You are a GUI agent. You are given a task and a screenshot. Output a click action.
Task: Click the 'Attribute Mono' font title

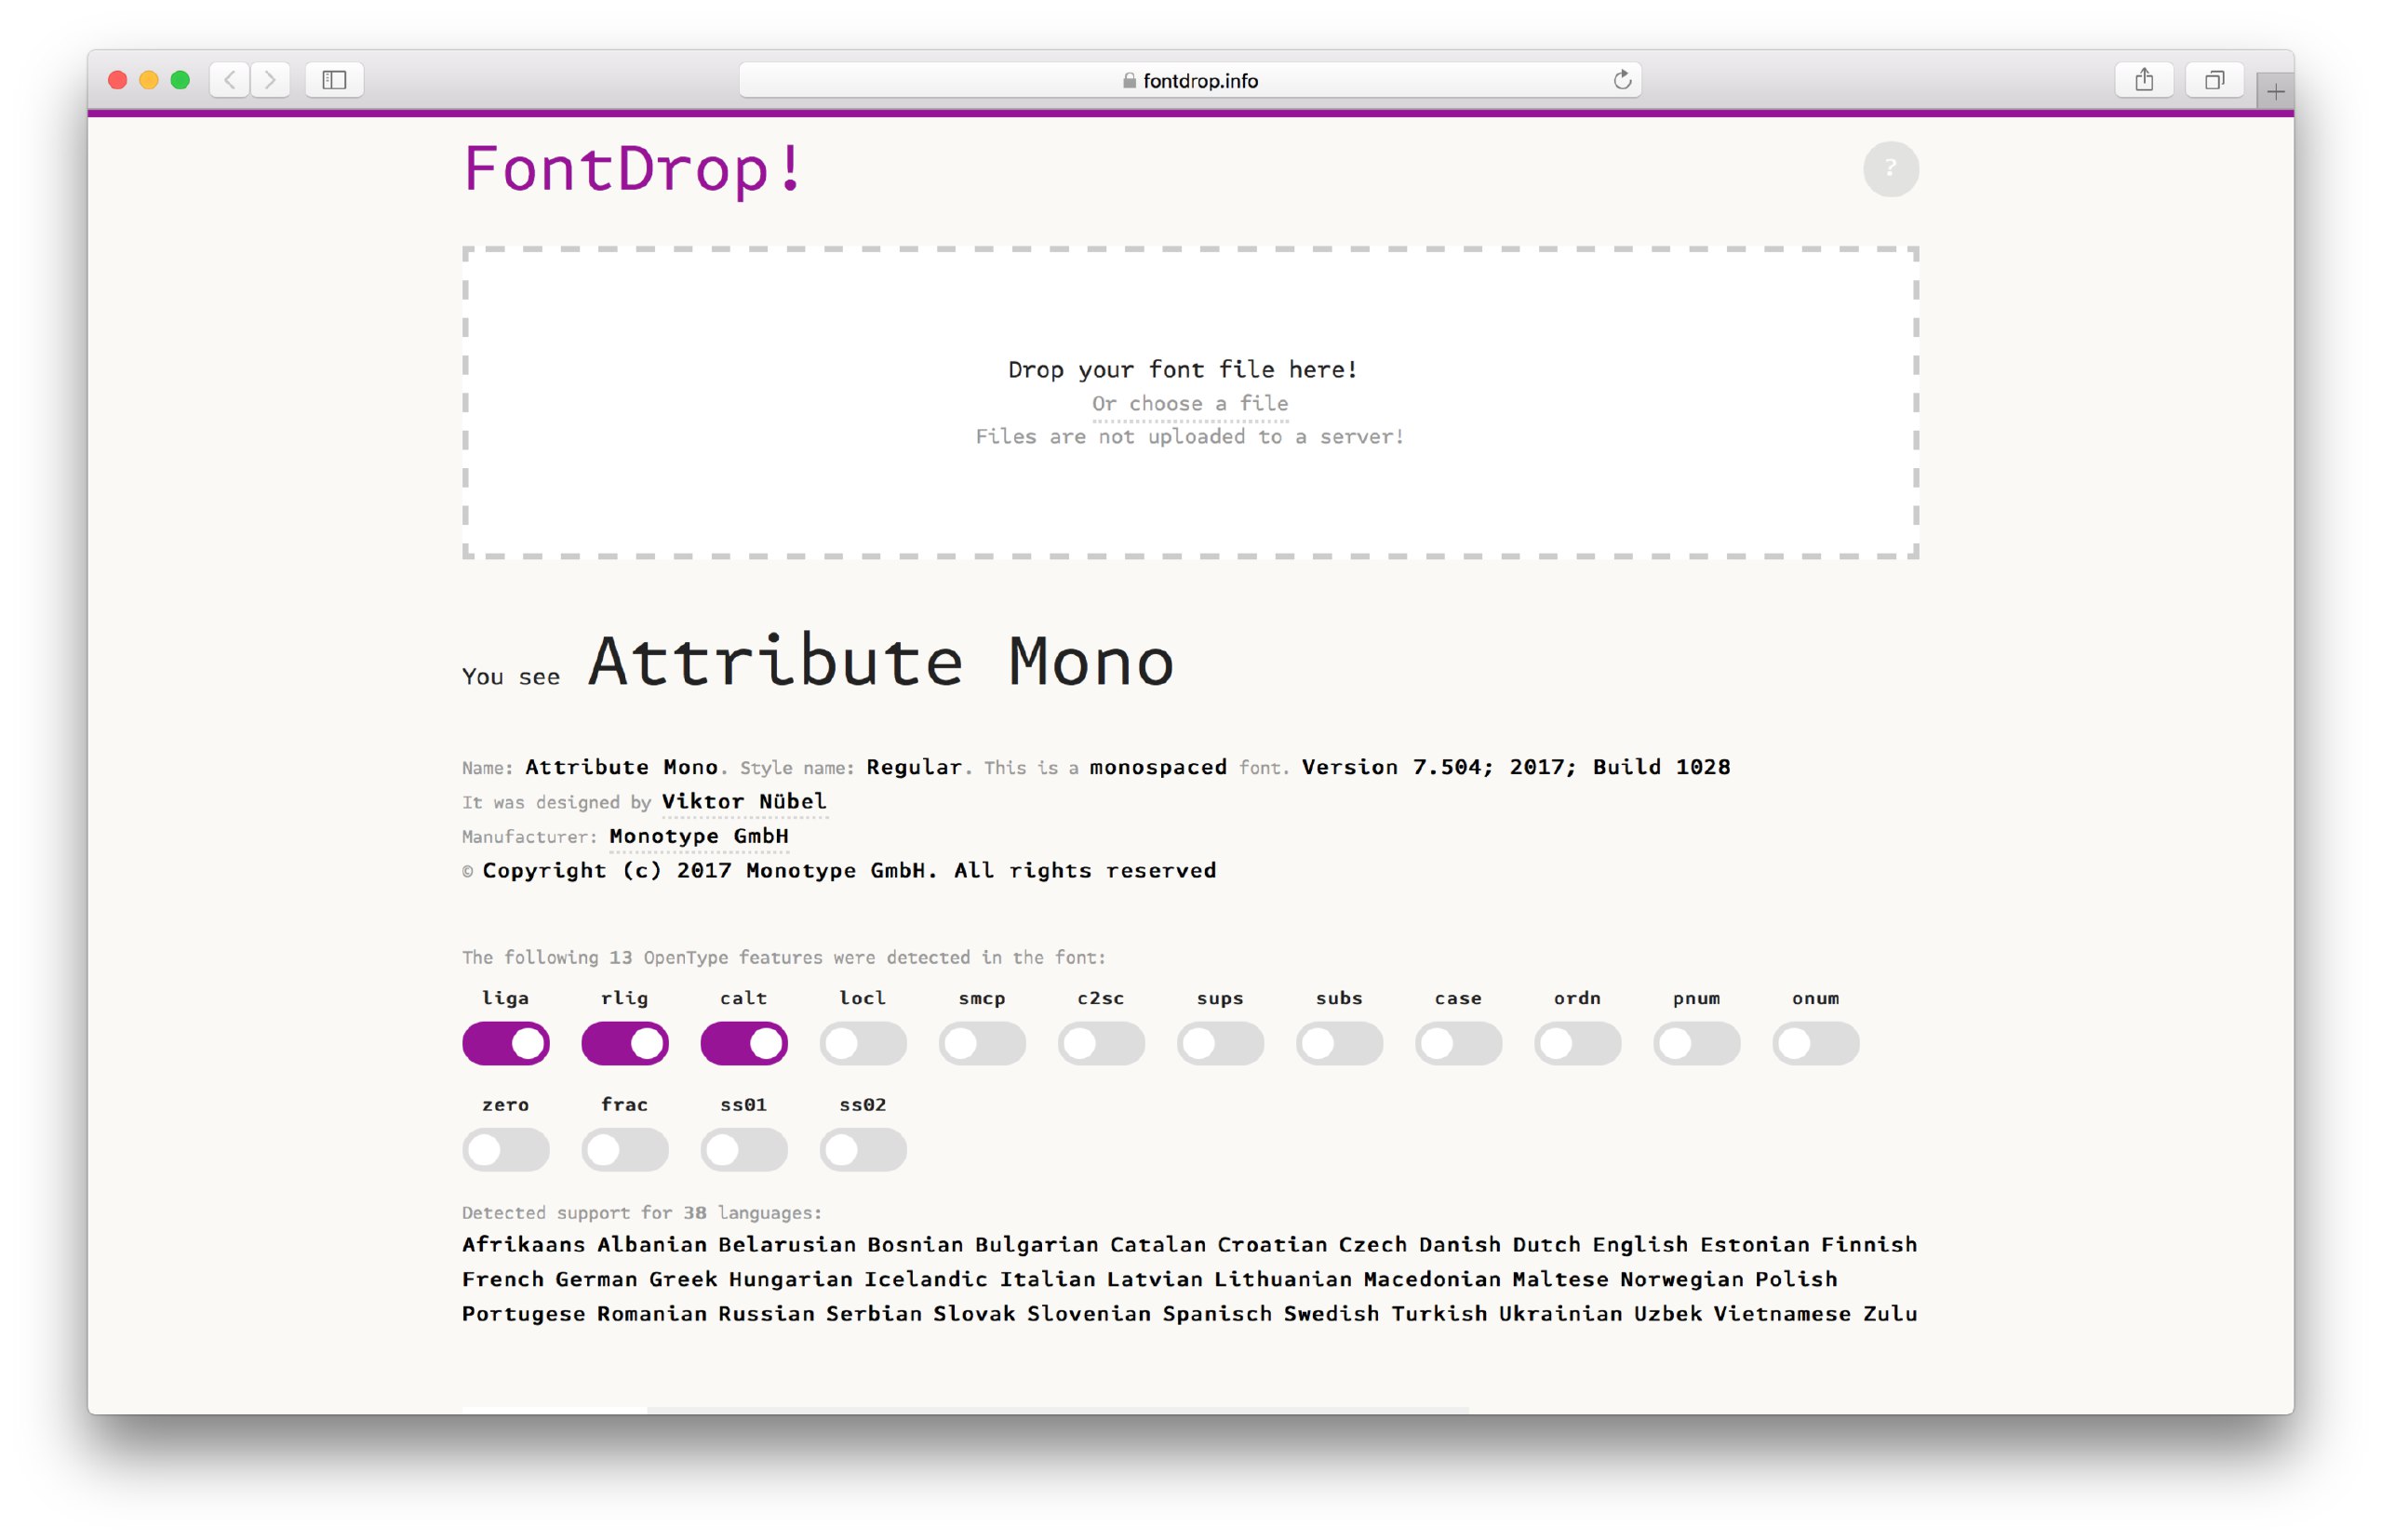point(881,661)
